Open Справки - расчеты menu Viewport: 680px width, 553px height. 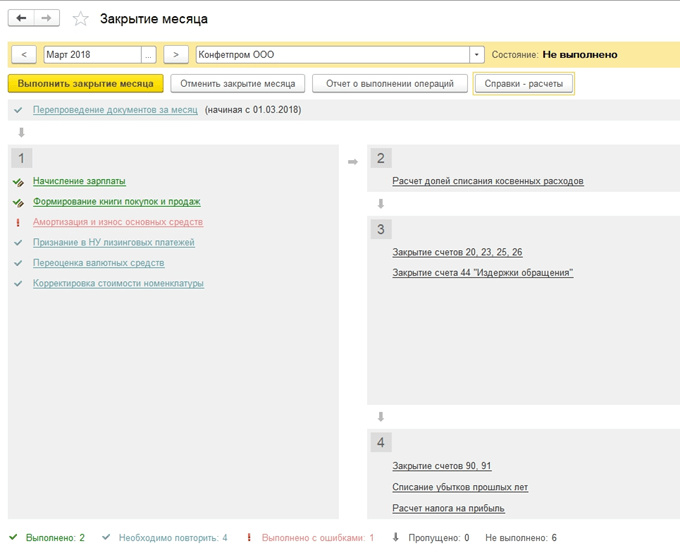pyautogui.click(x=523, y=84)
